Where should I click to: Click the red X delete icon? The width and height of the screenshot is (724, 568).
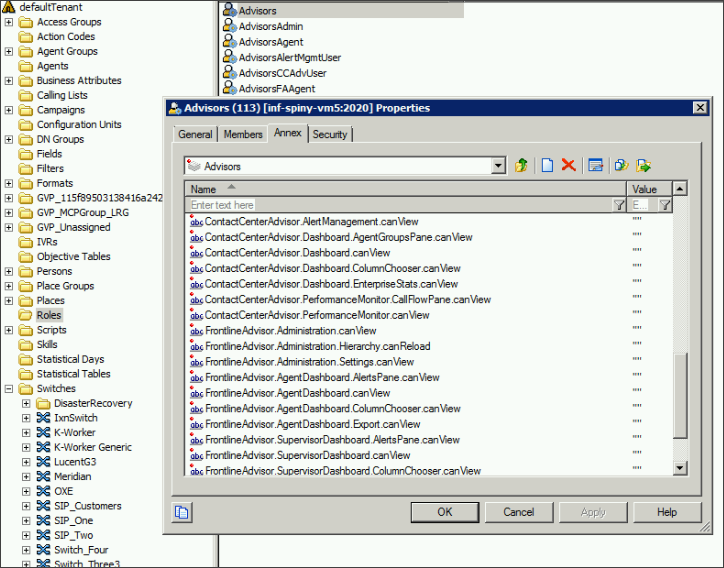tap(568, 165)
